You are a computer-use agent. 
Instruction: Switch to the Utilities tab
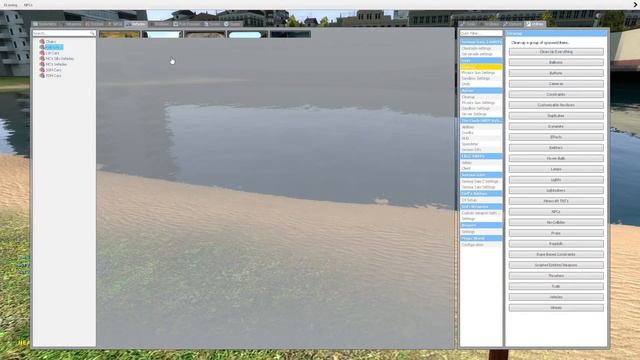coord(535,24)
